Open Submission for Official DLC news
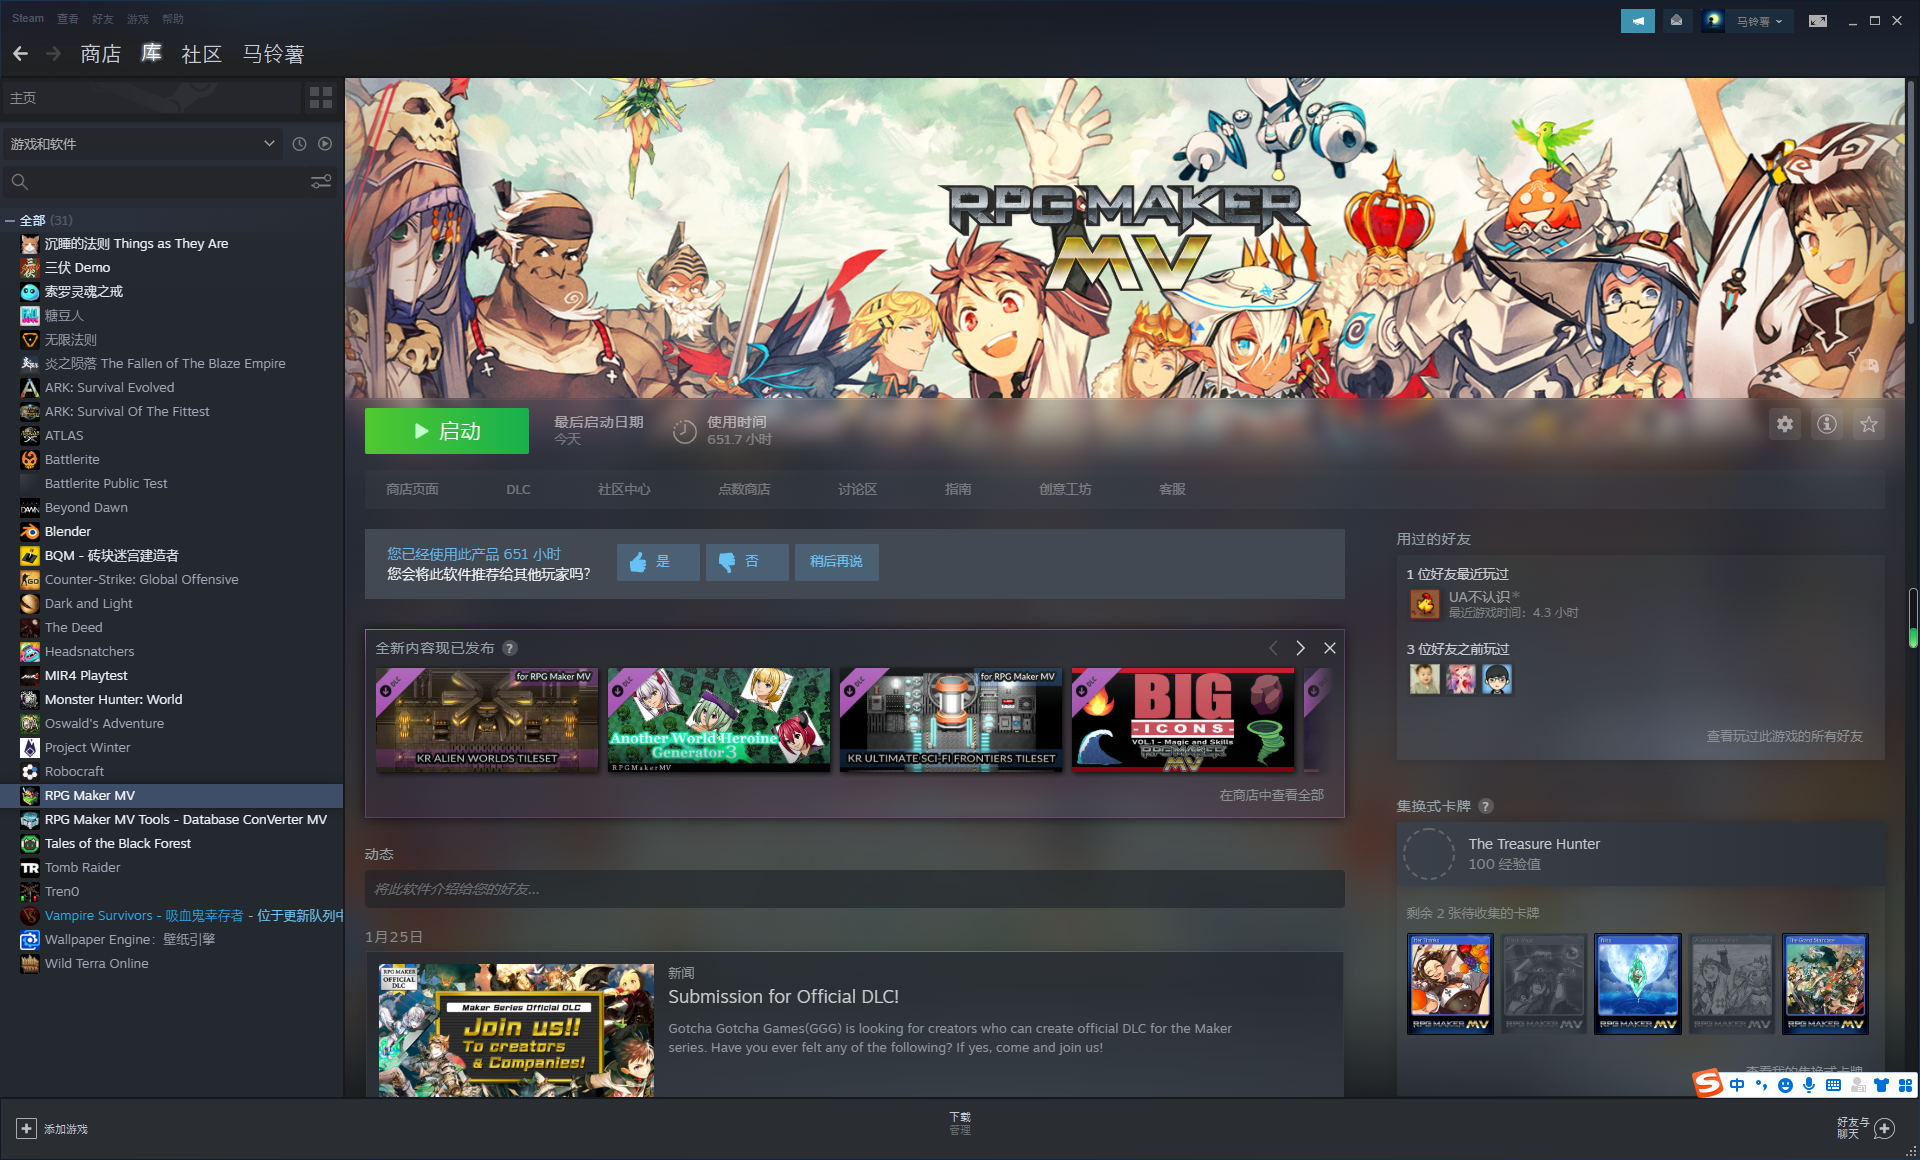Image resolution: width=1920 pixels, height=1160 pixels. tap(783, 997)
